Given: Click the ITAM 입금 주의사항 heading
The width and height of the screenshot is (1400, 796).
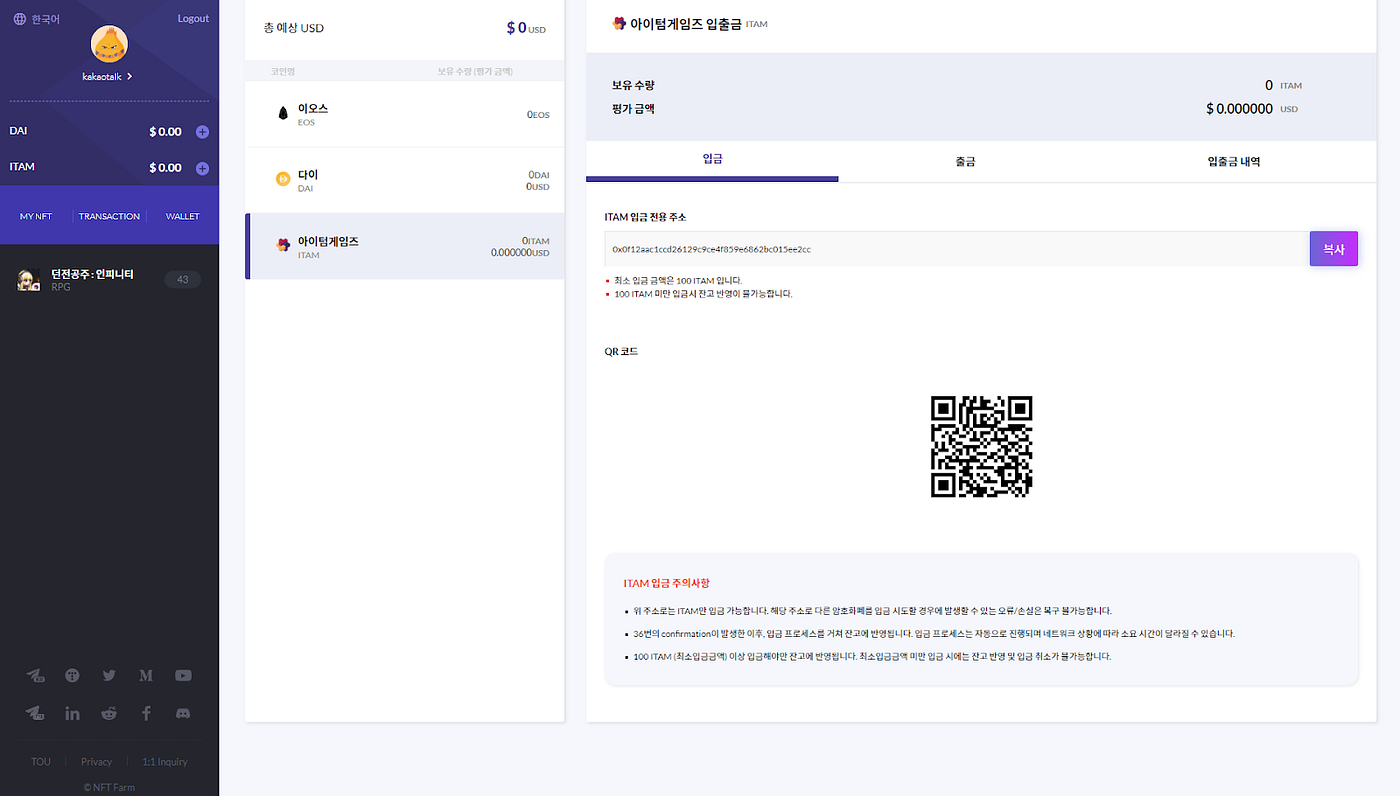Looking at the screenshot, I should click(666, 583).
